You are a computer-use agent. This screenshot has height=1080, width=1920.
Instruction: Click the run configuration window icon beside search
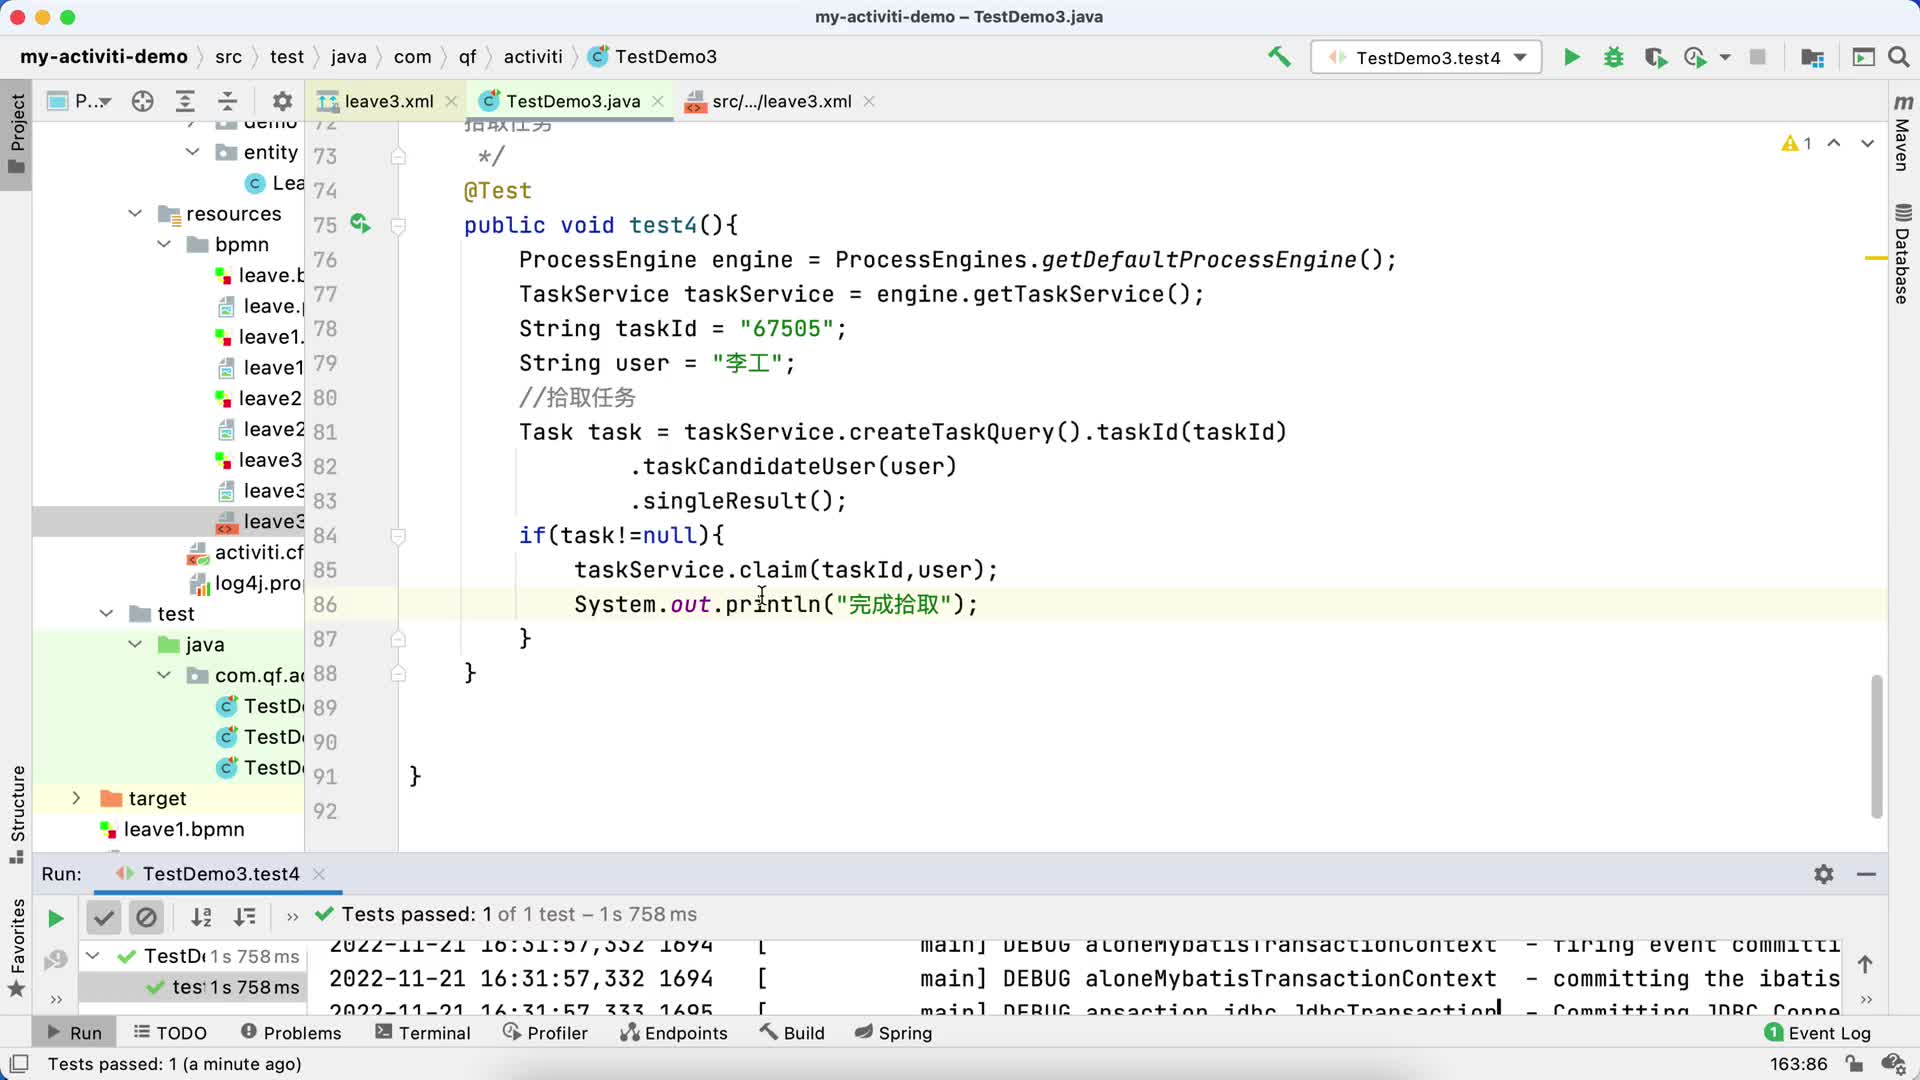click(x=1863, y=57)
